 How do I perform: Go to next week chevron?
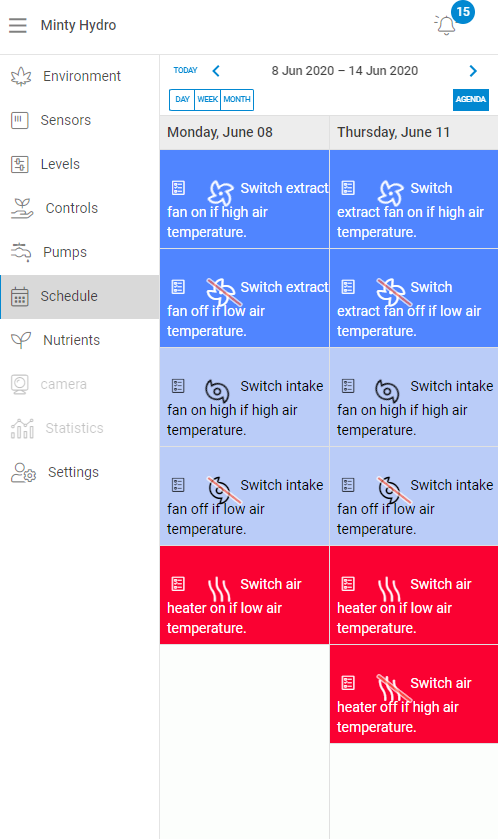(473, 71)
